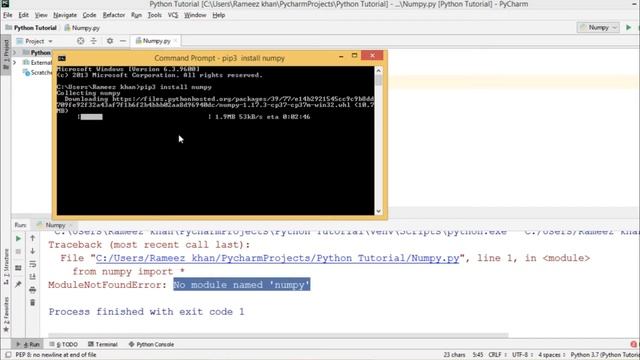Open the Python 3.7 interpreter selector
The height and width of the screenshot is (360, 640).
click(x=605, y=355)
